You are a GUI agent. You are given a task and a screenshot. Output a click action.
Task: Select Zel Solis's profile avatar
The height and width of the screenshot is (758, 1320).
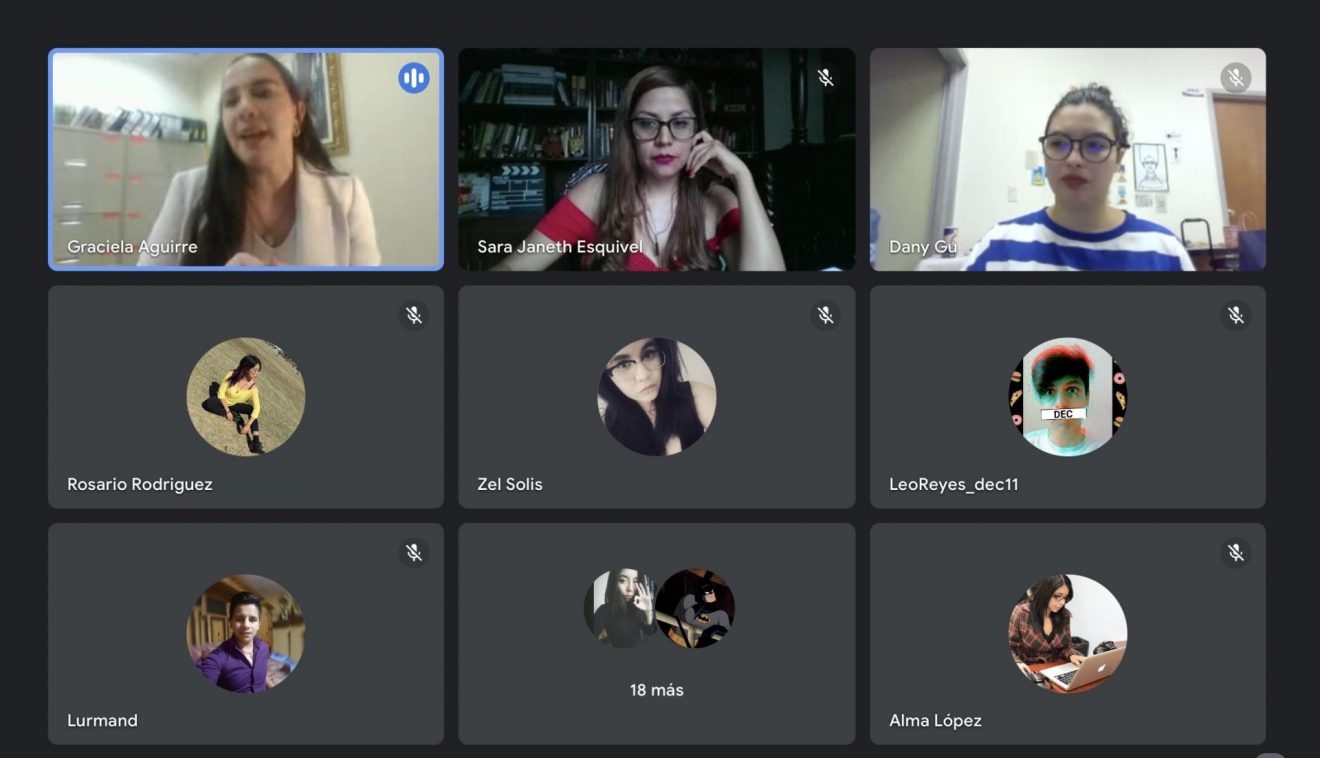657,397
